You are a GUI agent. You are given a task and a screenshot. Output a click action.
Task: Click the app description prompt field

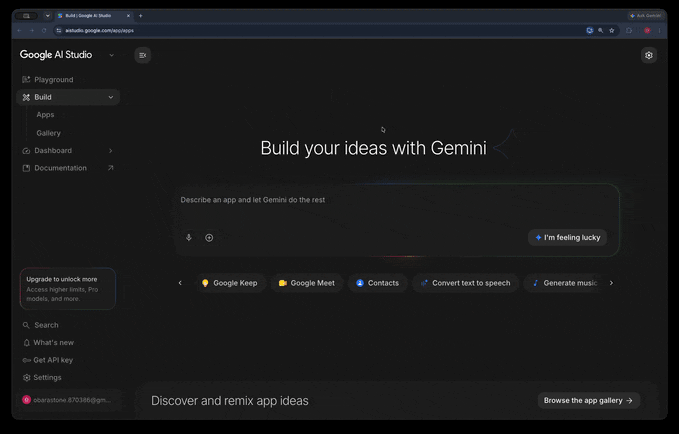(398, 200)
